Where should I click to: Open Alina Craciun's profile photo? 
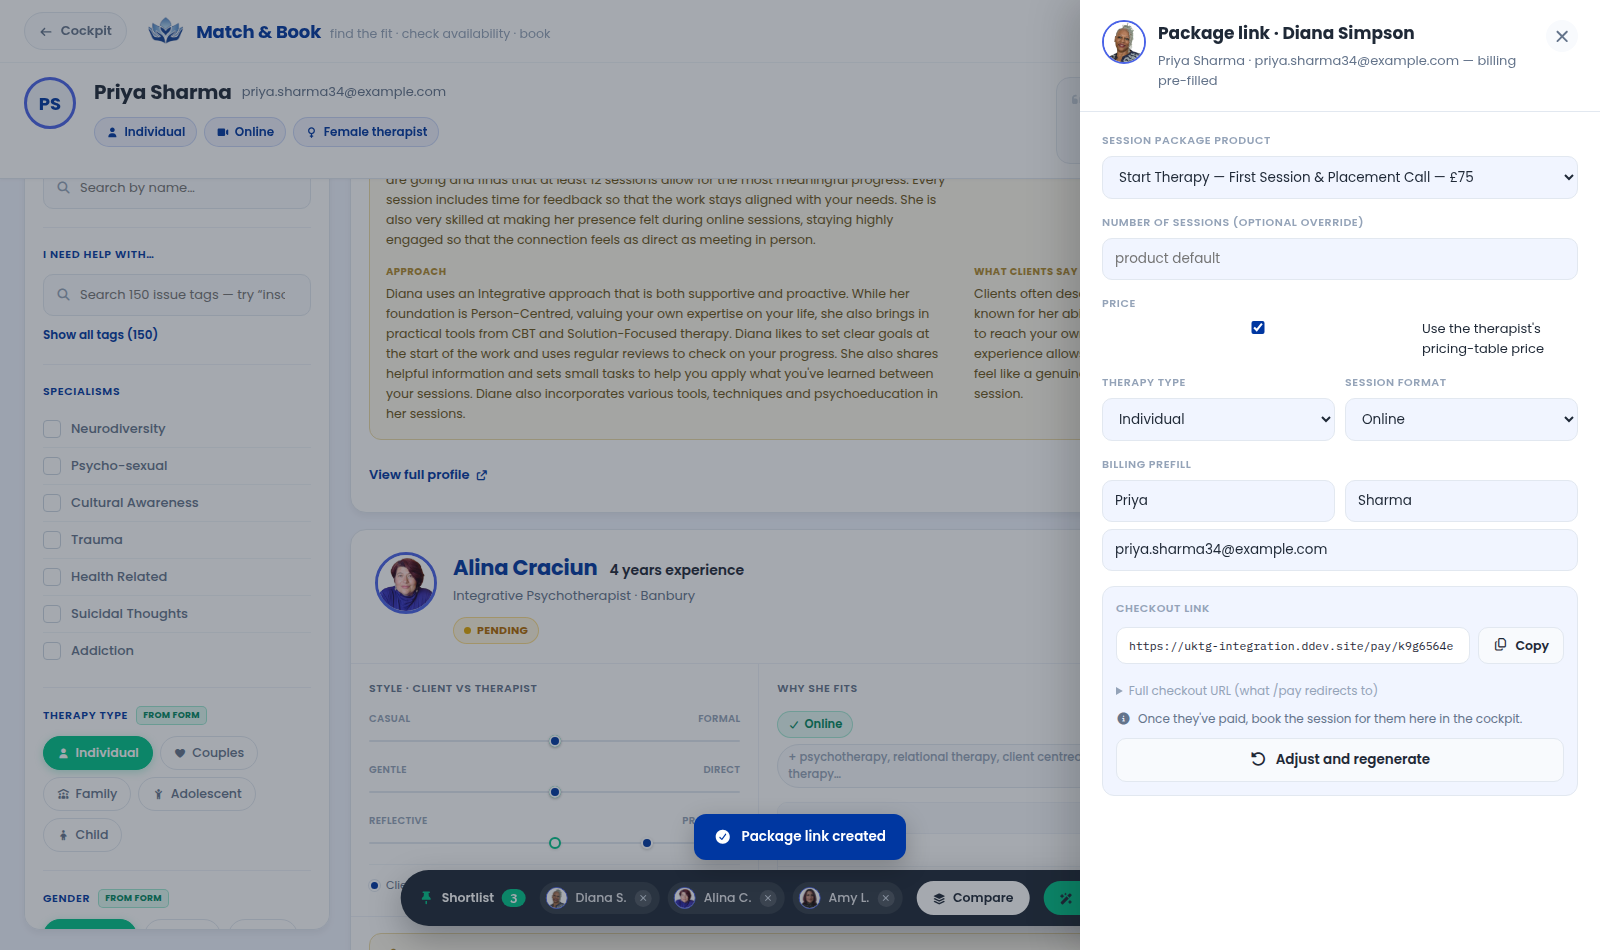406,583
